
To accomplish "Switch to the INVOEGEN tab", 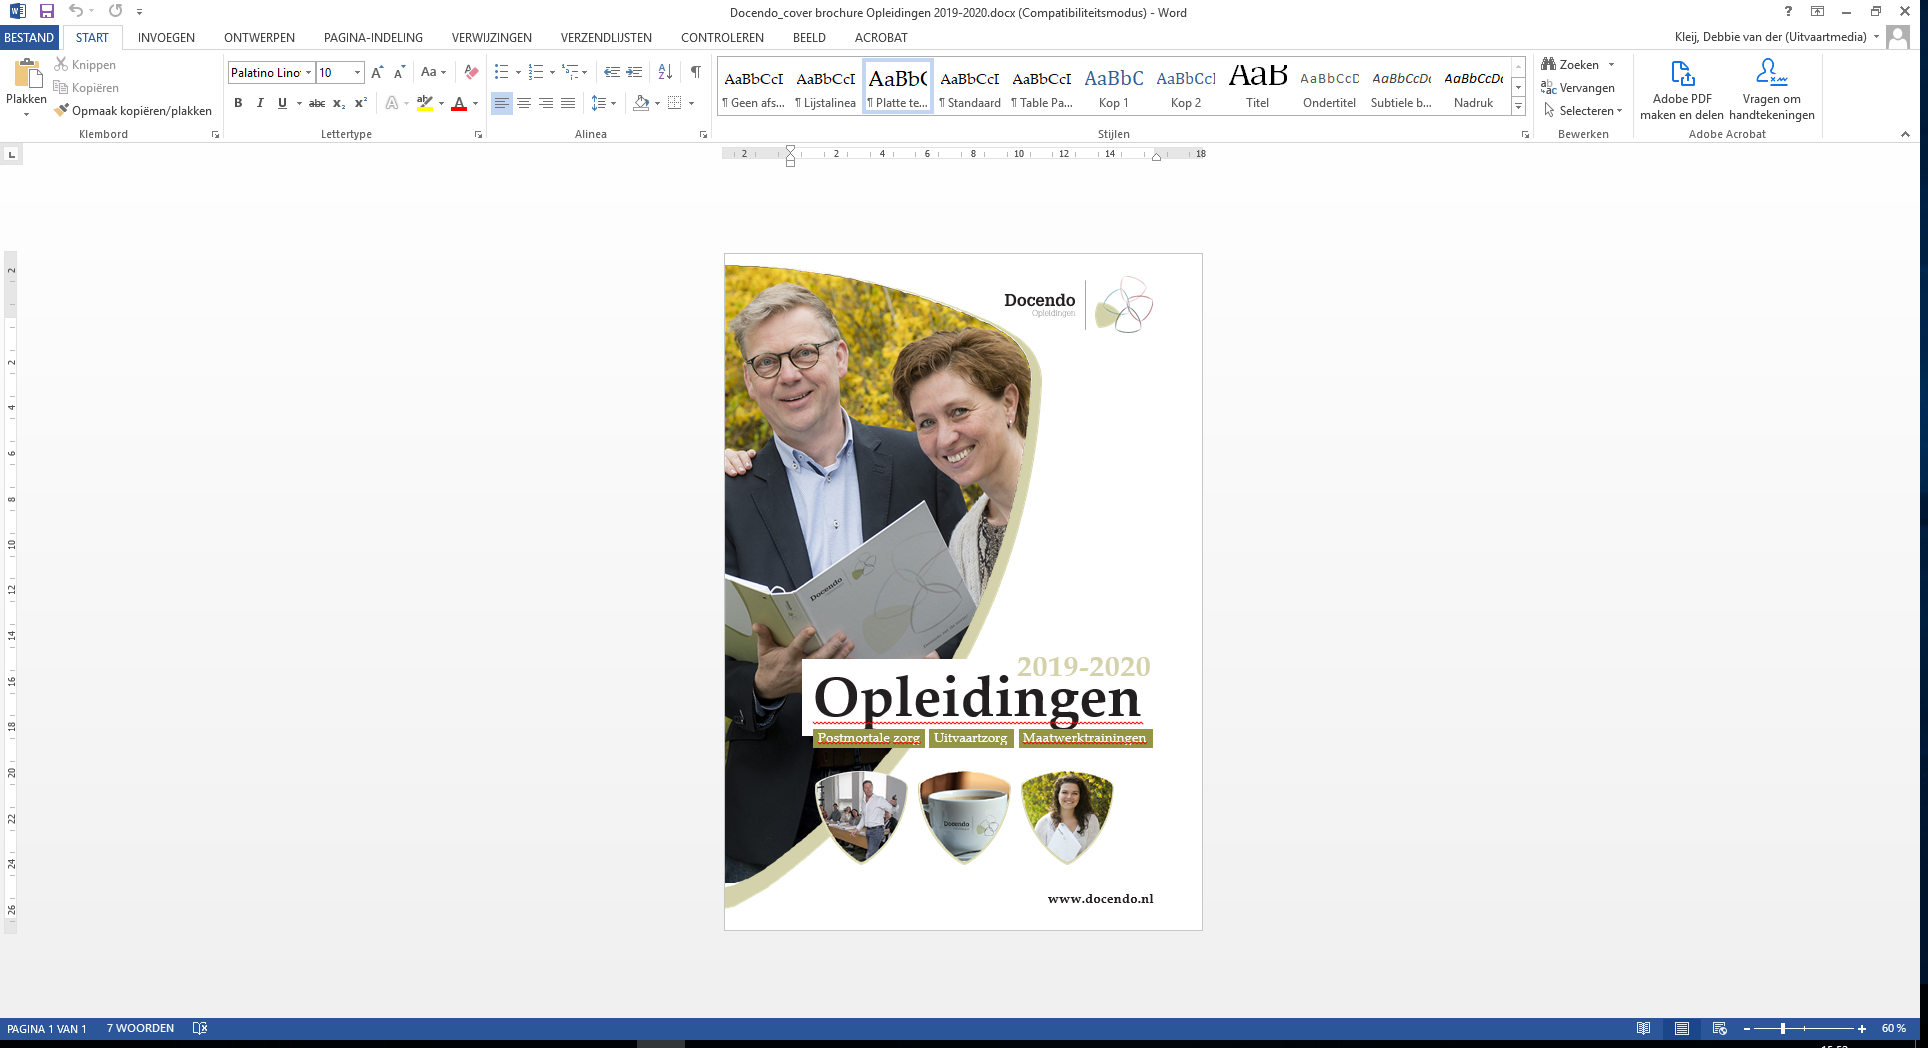I will pyautogui.click(x=166, y=38).
